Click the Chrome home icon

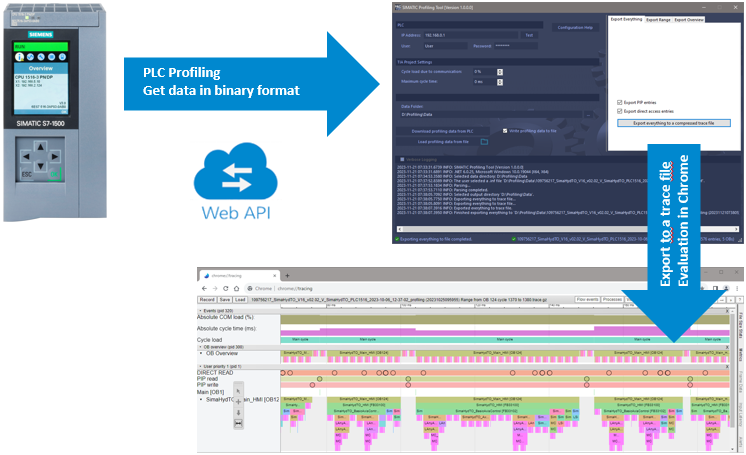tap(236, 288)
